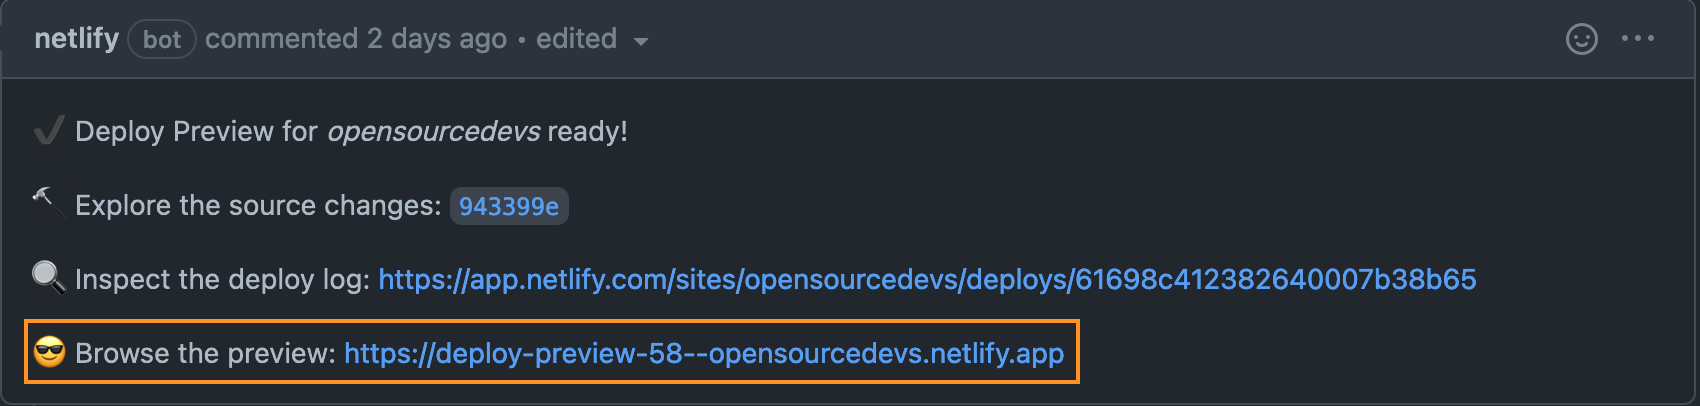Click the word 'ready!' in first line
The height and width of the screenshot is (406, 1700).
[587, 131]
